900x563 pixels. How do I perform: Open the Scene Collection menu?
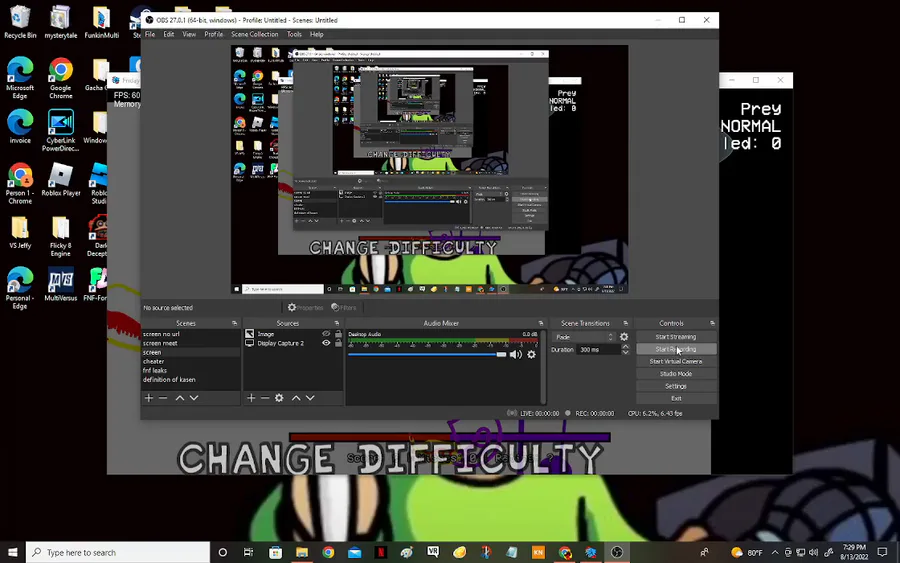[254, 34]
